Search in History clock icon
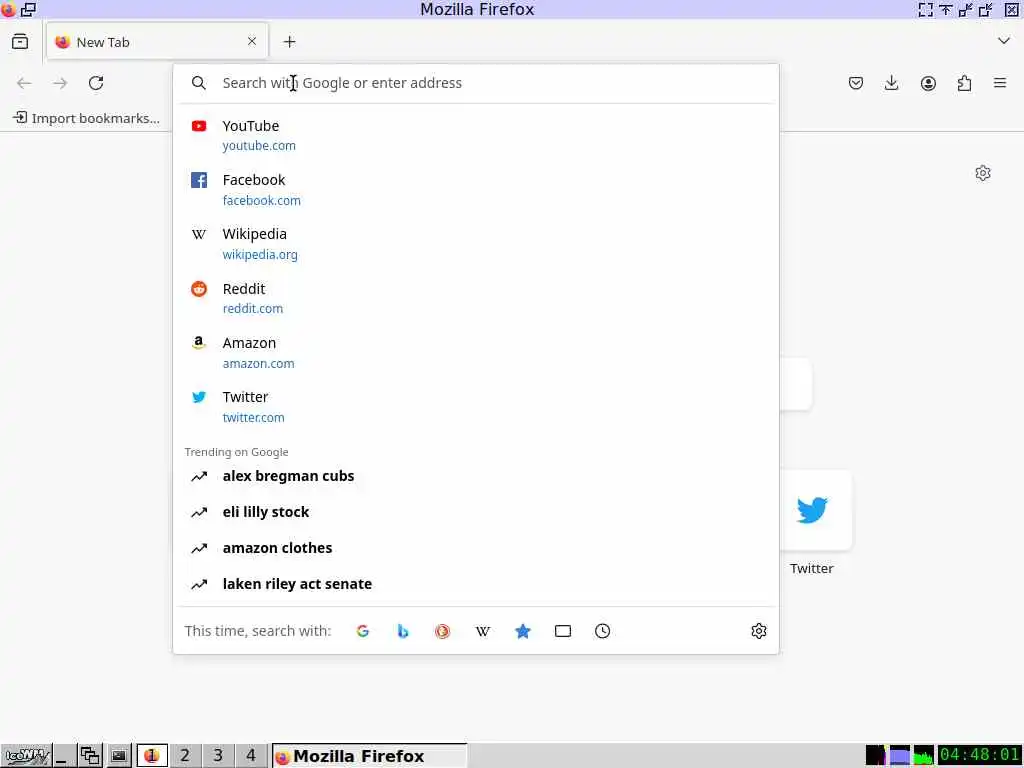 tap(603, 631)
